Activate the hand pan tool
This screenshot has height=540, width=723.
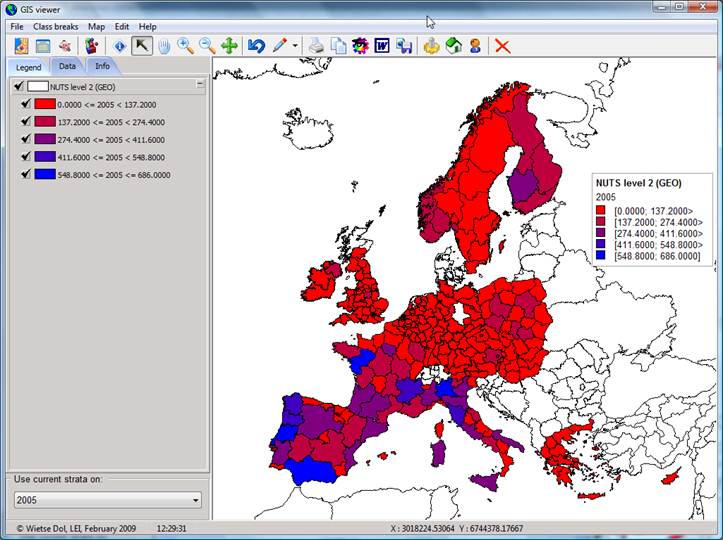164,45
